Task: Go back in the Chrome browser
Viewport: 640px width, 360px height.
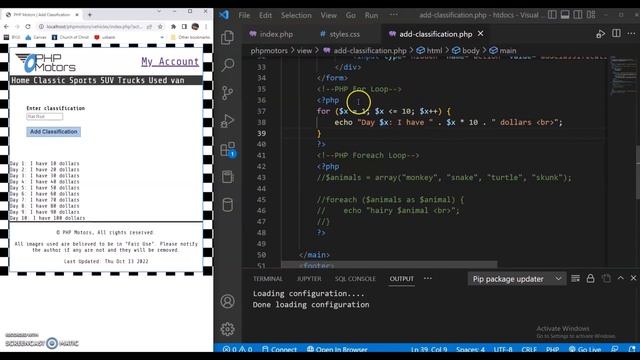Action: (6, 27)
